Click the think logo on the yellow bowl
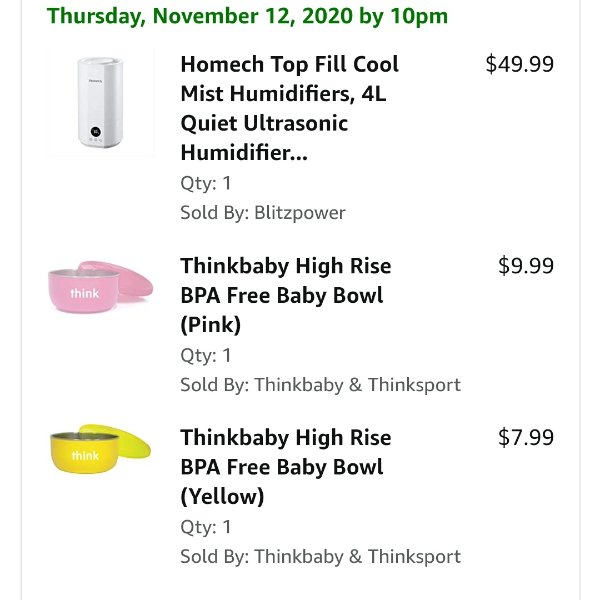The width and height of the screenshot is (600, 600). coord(85,456)
